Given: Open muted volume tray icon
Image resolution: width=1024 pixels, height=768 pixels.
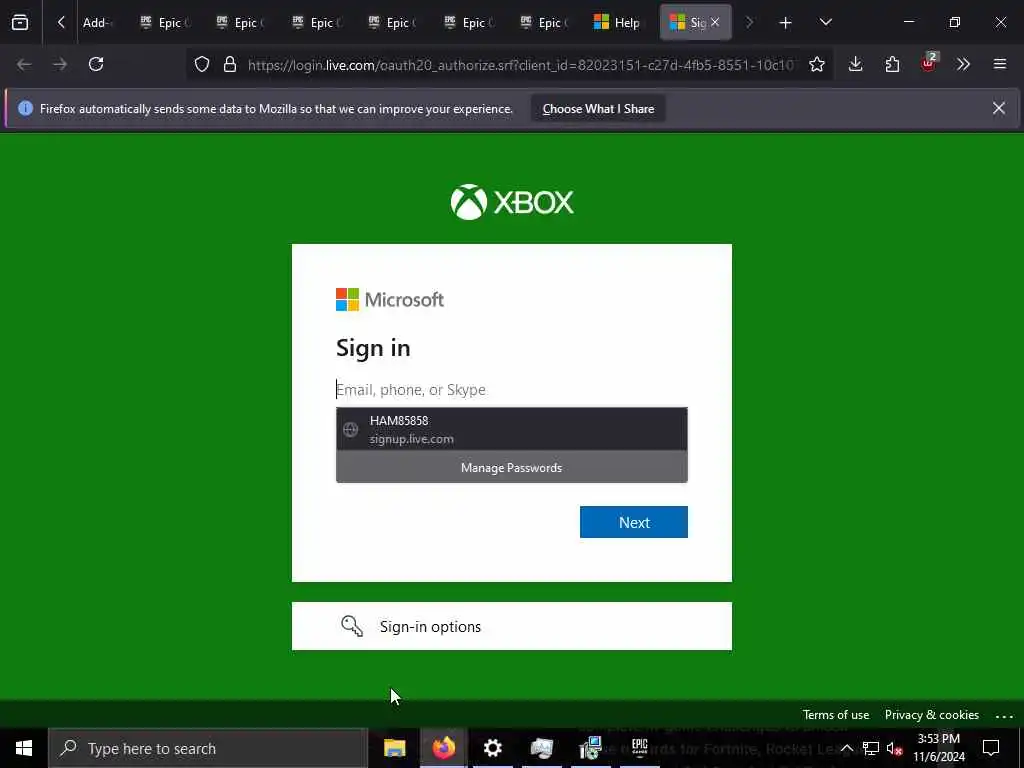Looking at the screenshot, I should pos(895,748).
